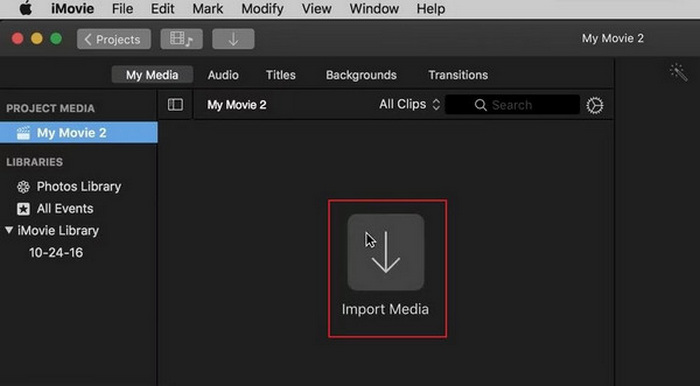Toggle the libraries sidebar list button
The height and width of the screenshot is (386, 700).
click(x=175, y=105)
